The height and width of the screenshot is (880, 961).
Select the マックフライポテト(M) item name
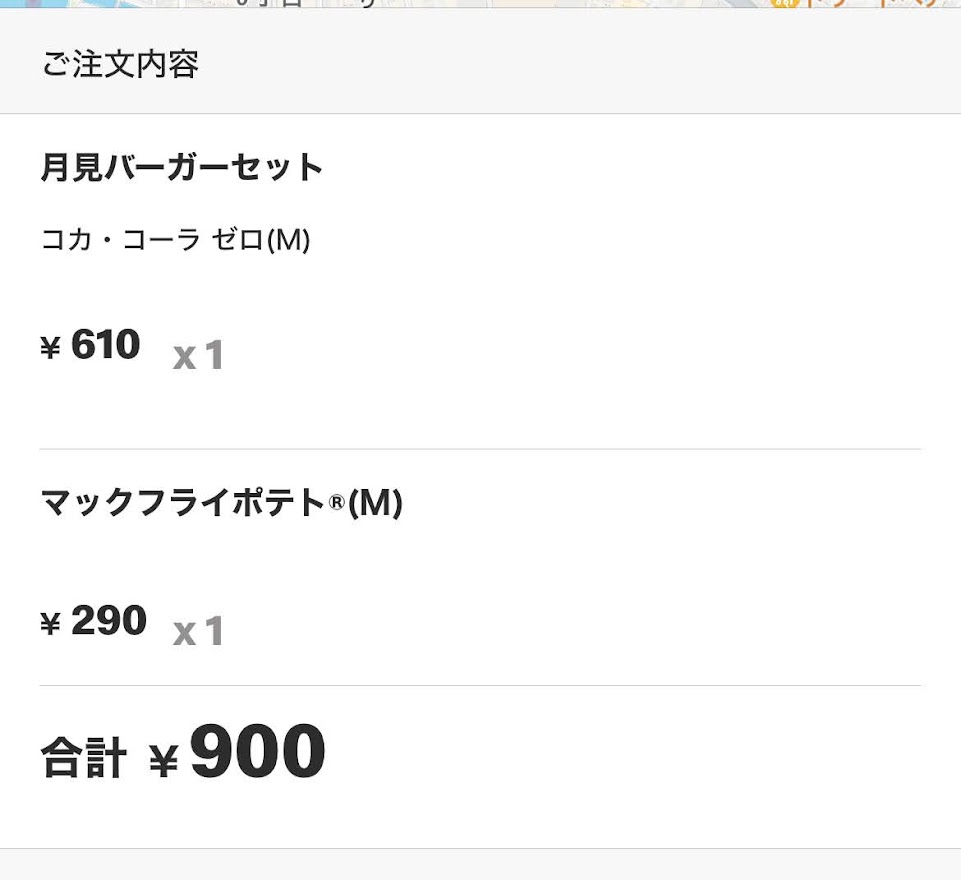[220, 502]
